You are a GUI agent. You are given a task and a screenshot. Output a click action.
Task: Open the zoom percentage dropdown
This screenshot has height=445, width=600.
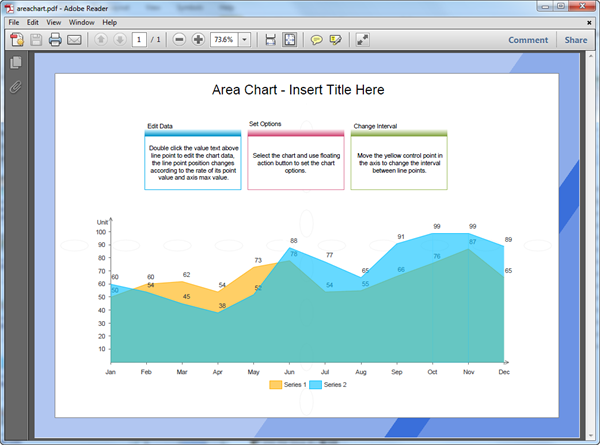click(244, 40)
